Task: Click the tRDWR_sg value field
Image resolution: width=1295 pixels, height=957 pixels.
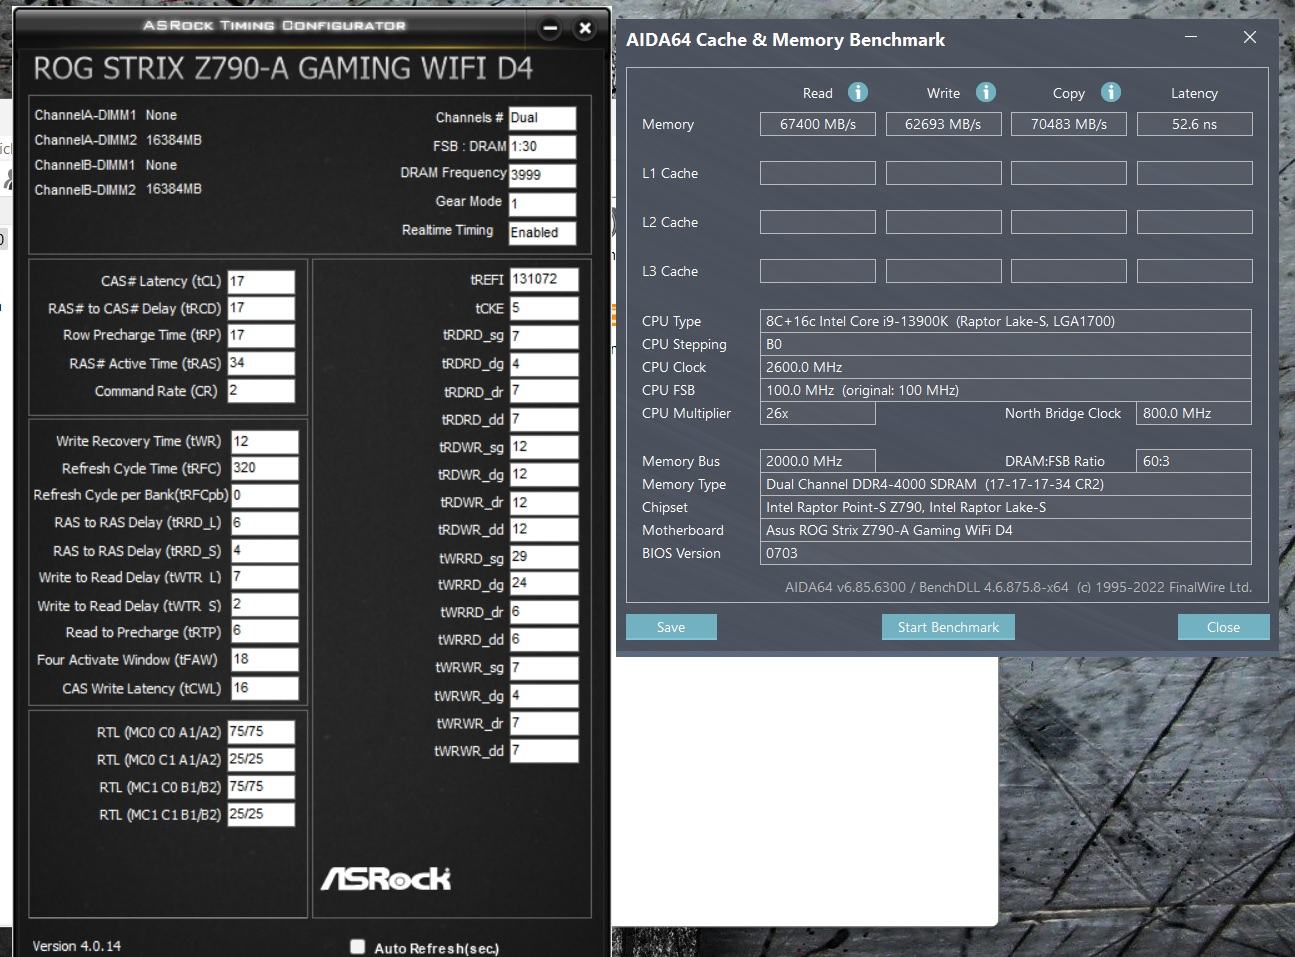Action: (544, 447)
